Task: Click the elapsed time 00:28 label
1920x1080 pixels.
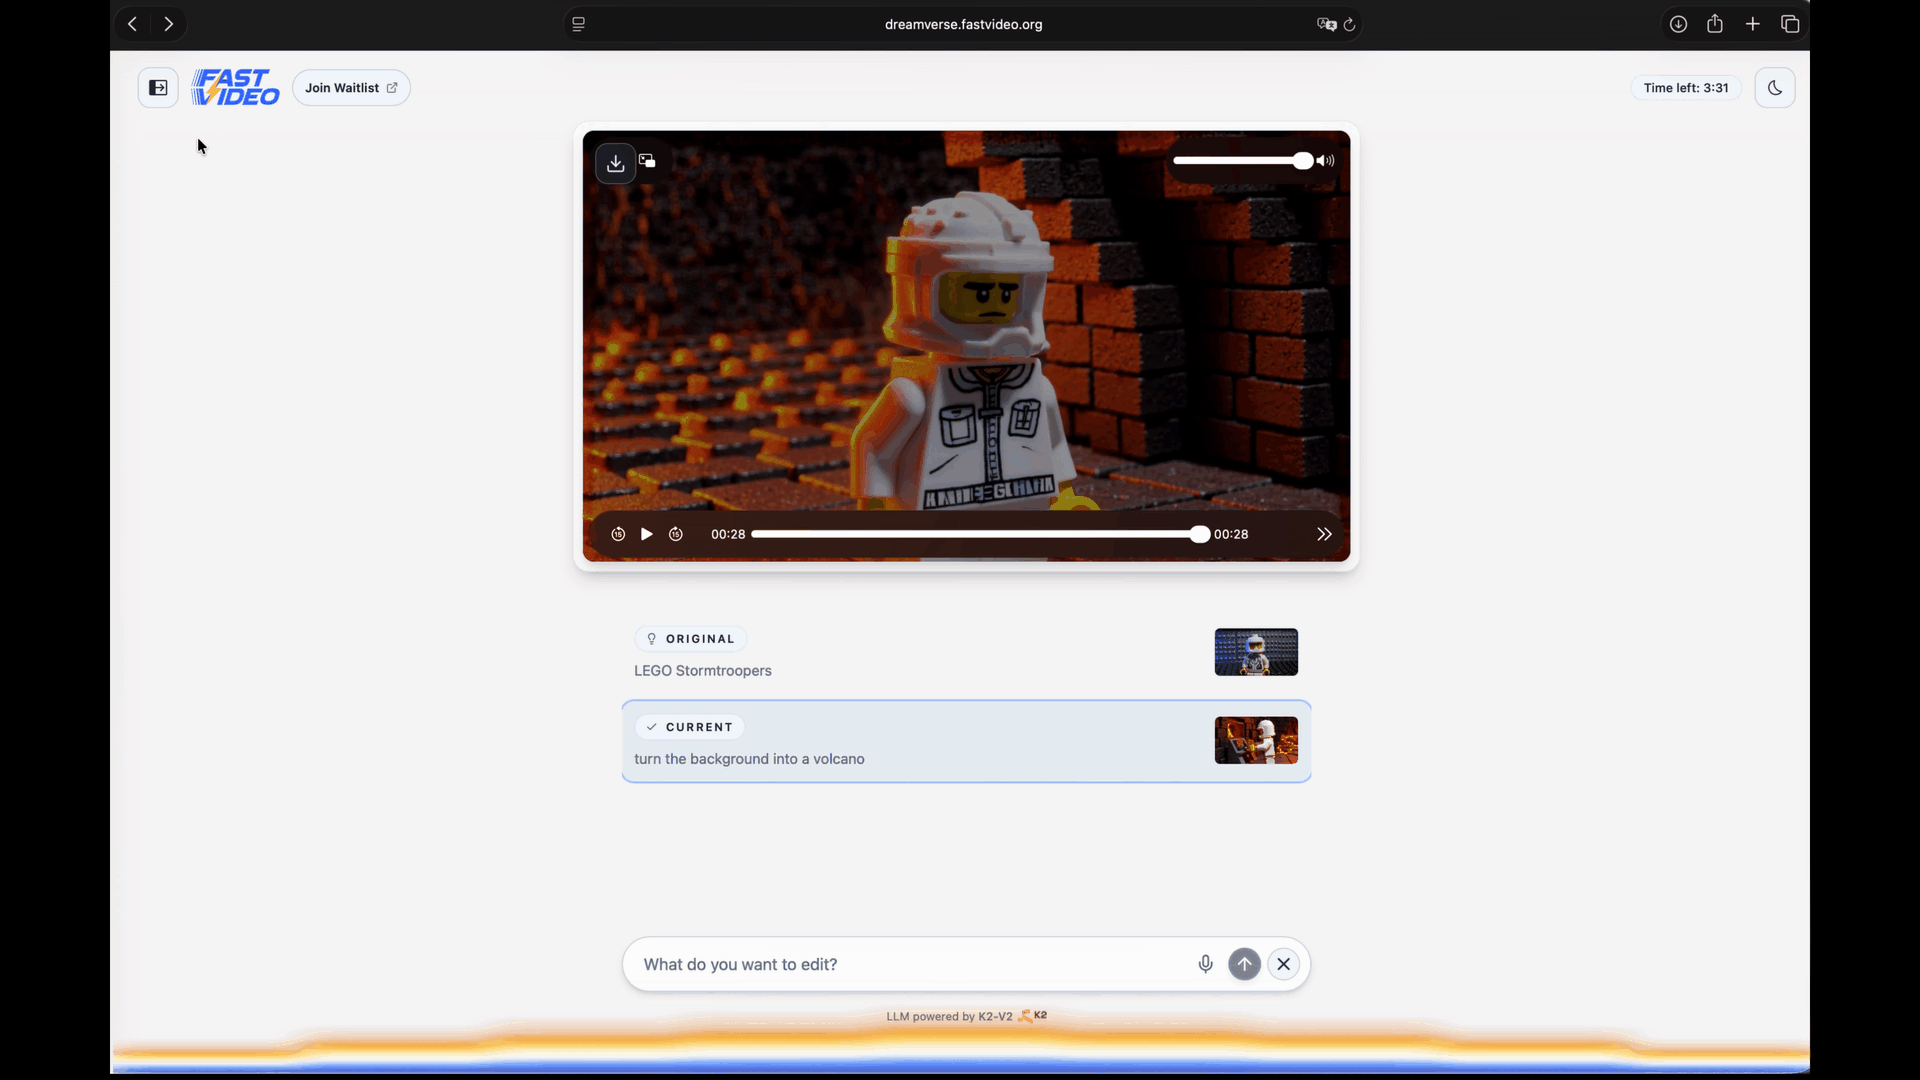Action: [728, 535]
